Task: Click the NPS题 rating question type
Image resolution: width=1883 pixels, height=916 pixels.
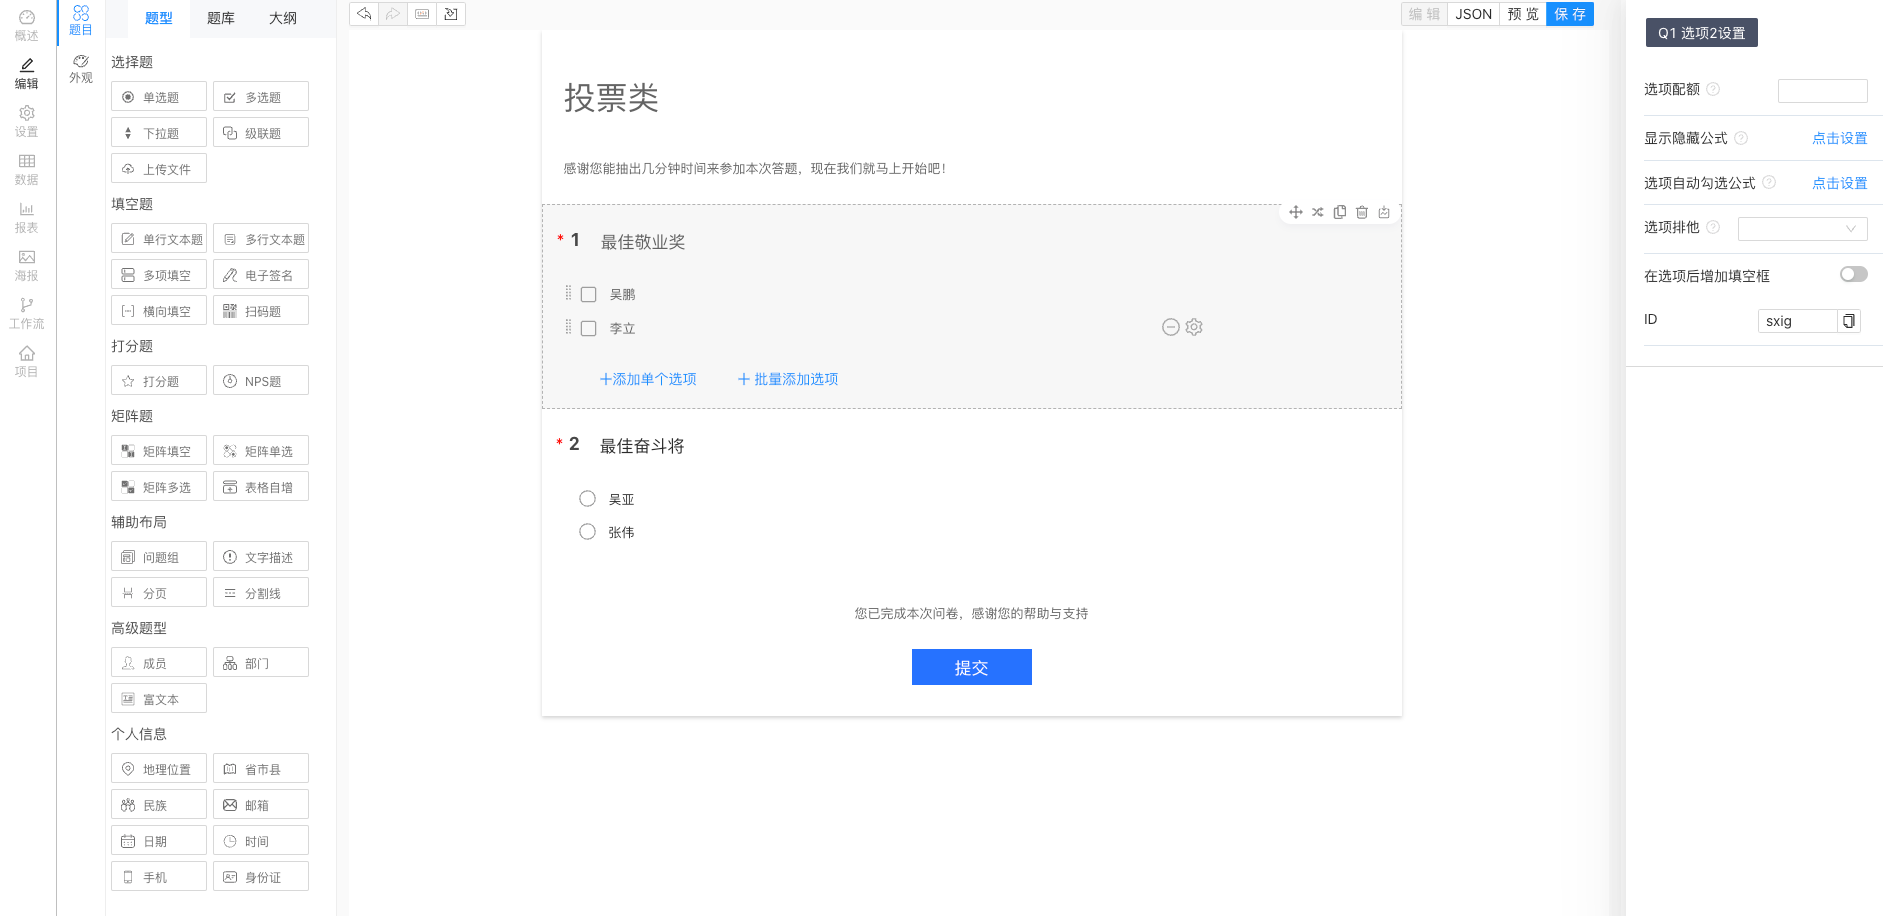Action: pos(260,380)
